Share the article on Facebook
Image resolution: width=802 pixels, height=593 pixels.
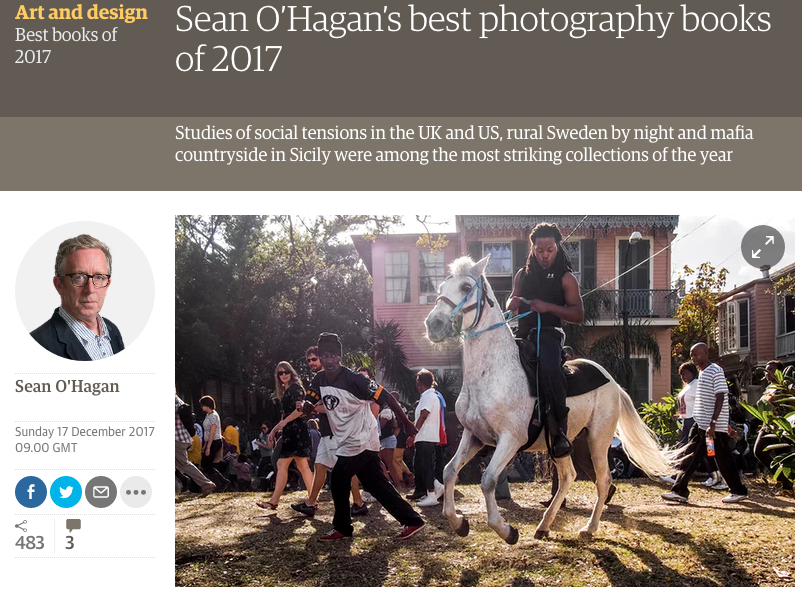click(31, 492)
